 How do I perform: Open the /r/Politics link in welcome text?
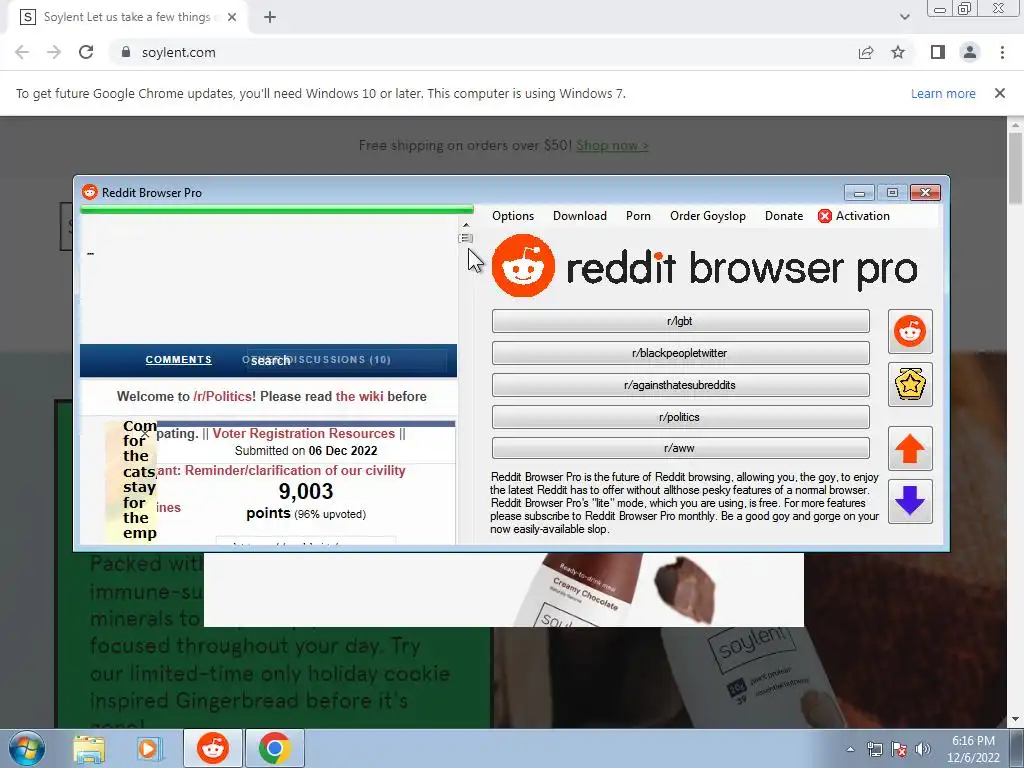pos(225,396)
